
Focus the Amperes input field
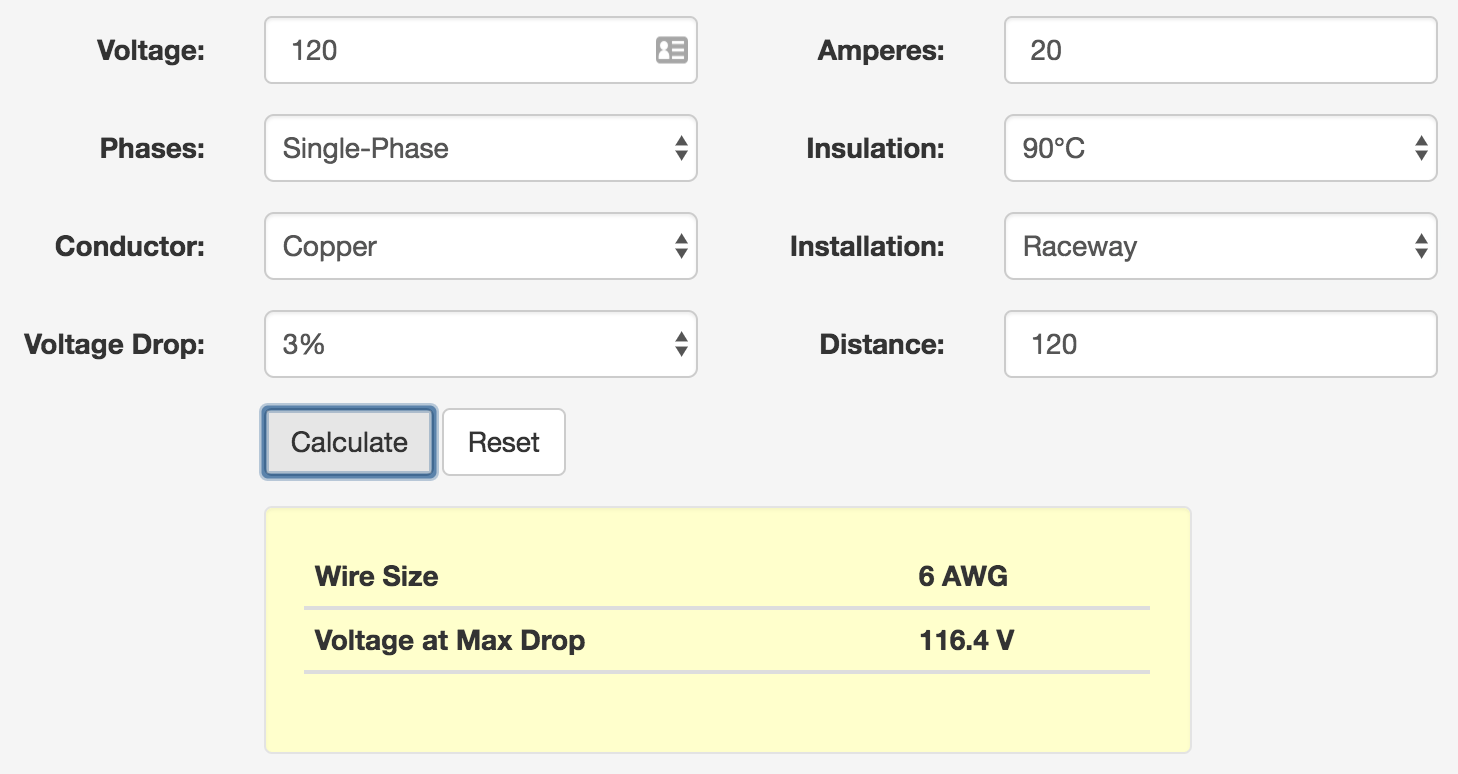point(1220,50)
